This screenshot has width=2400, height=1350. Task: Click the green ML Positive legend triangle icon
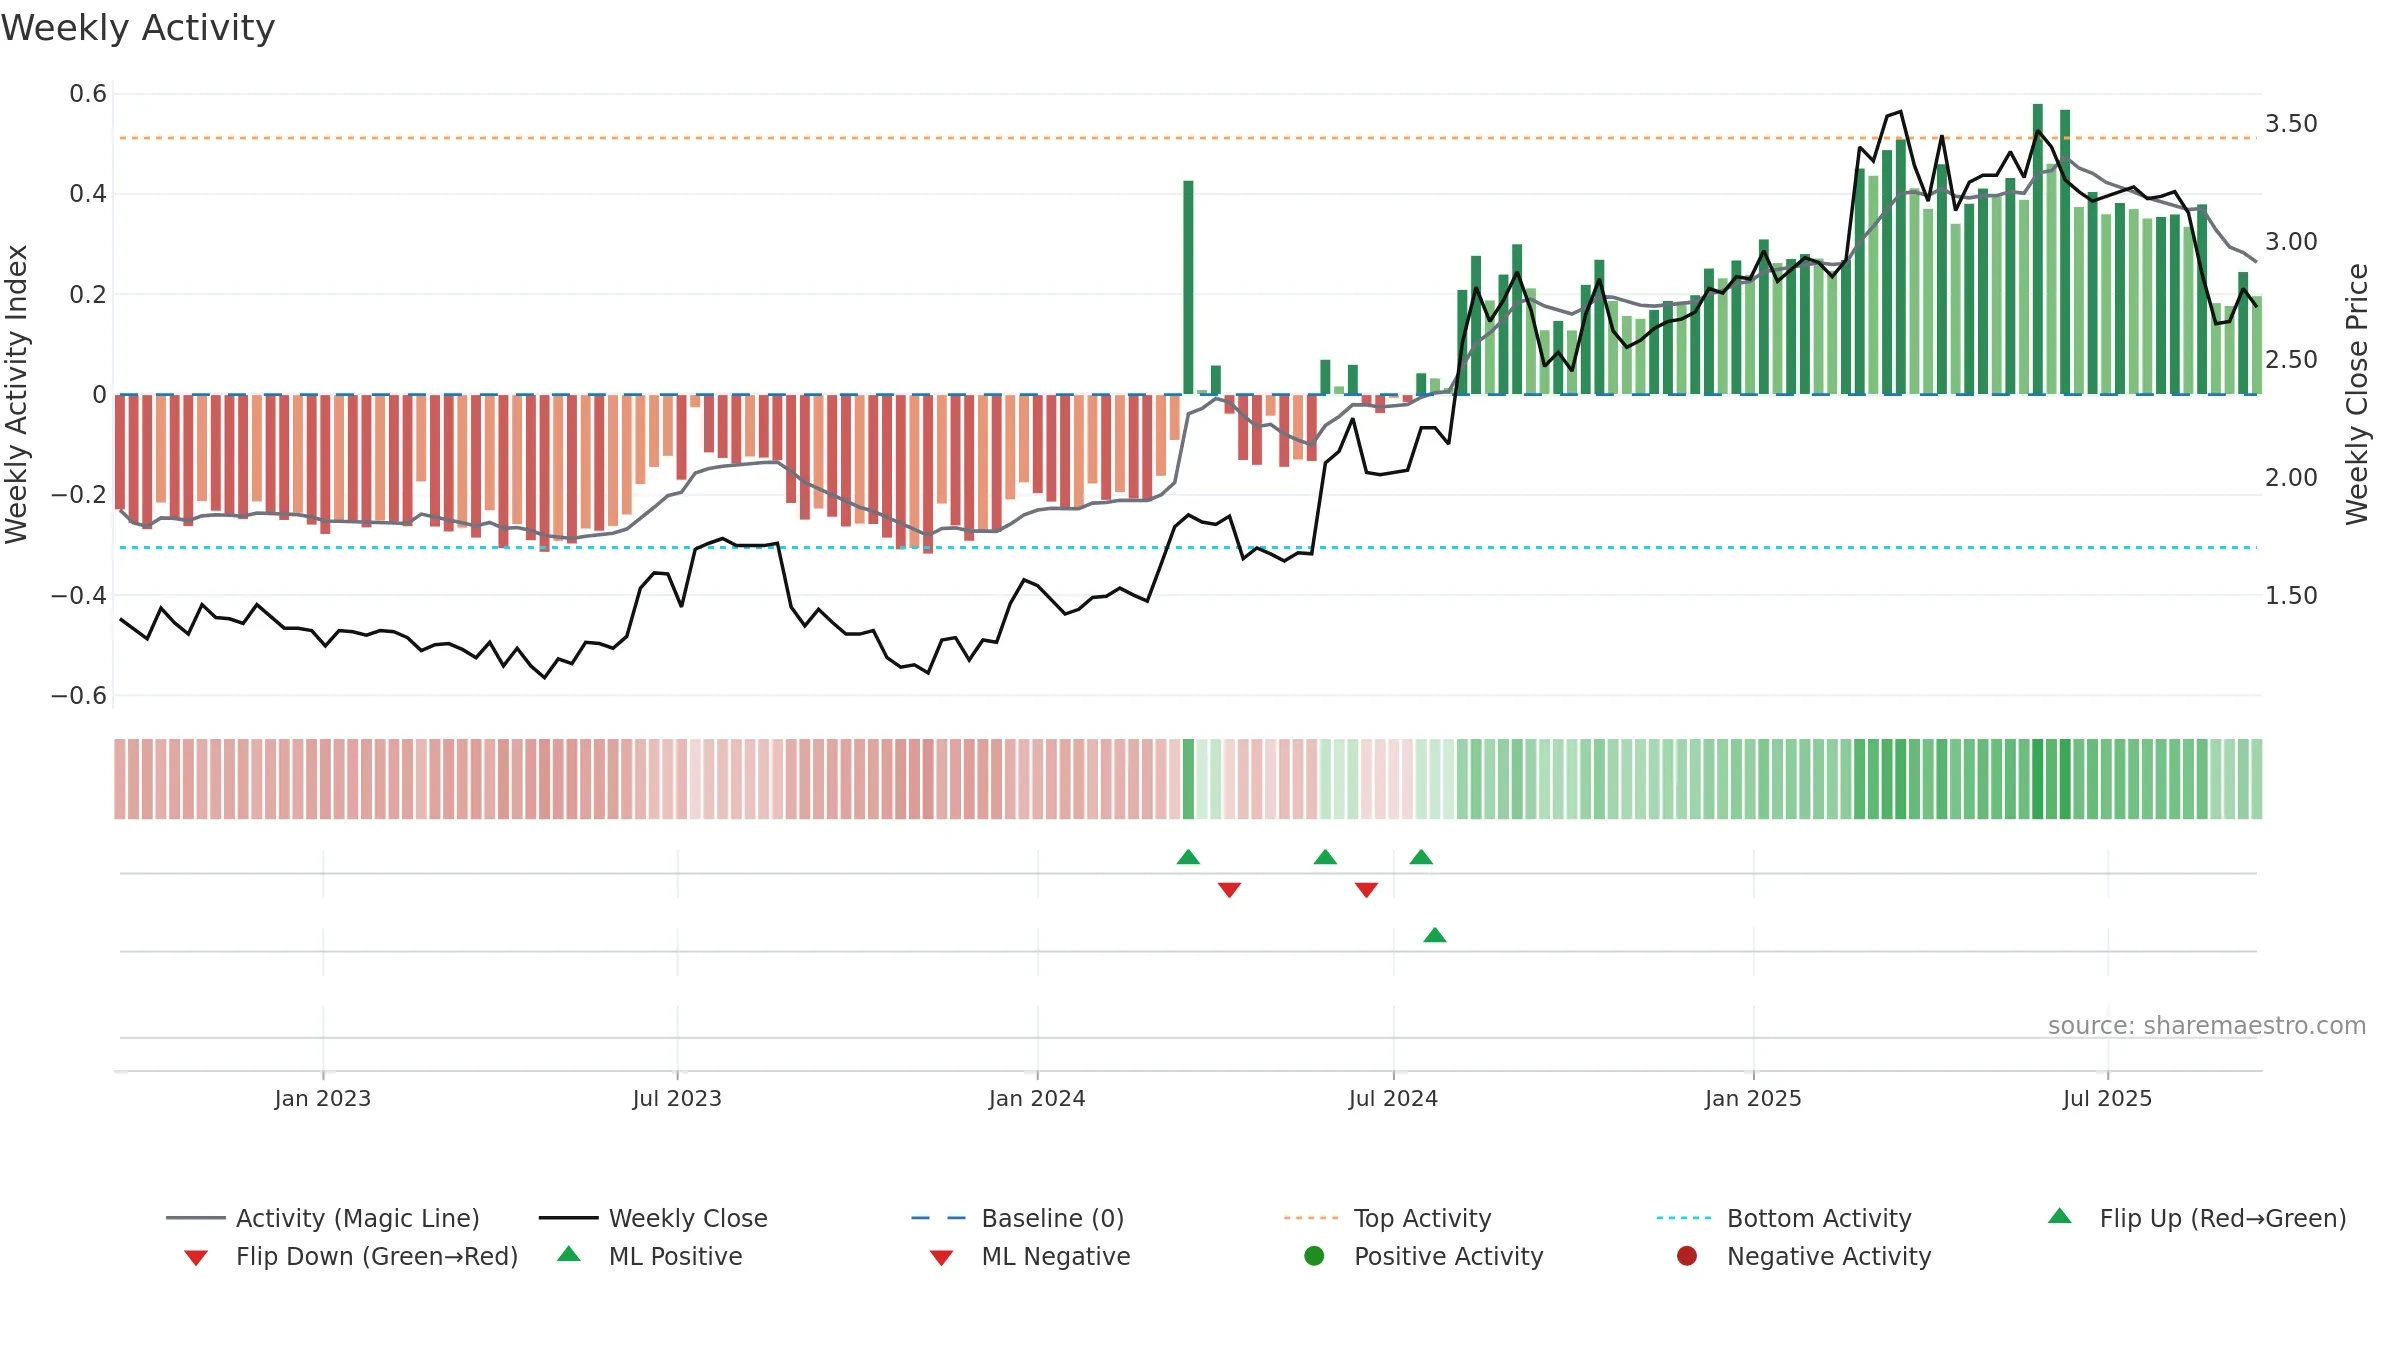pyautogui.click(x=569, y=1254)
